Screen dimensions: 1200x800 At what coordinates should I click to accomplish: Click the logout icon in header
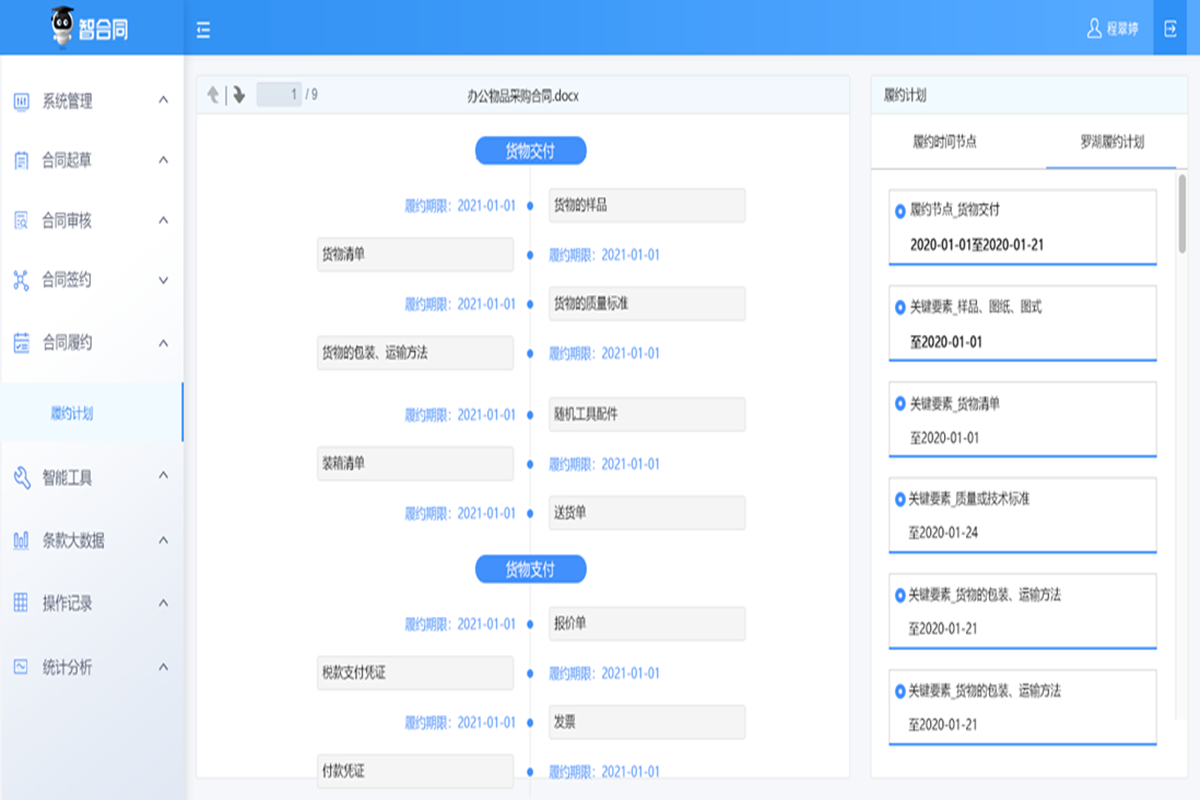tap(1170, 29)
